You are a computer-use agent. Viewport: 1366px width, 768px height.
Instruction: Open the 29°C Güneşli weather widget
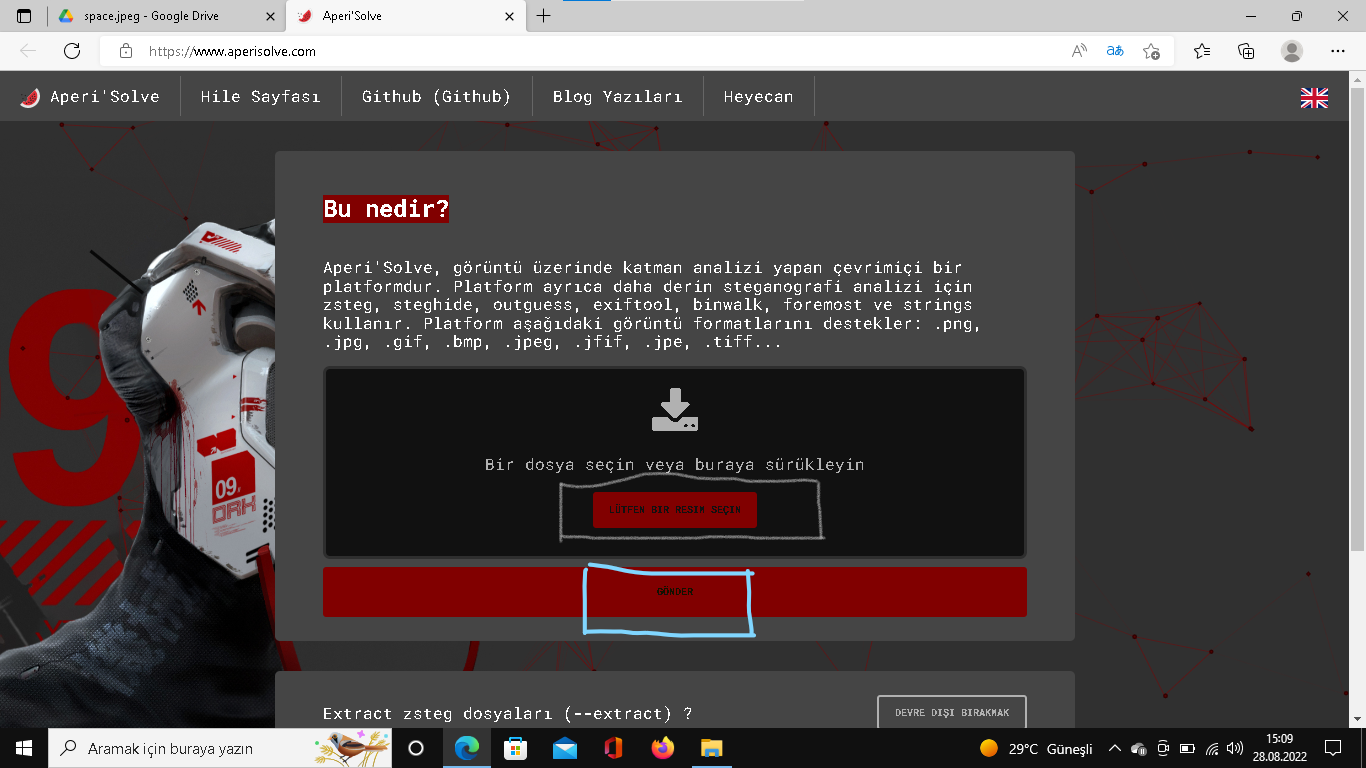tap(1035, 748)
